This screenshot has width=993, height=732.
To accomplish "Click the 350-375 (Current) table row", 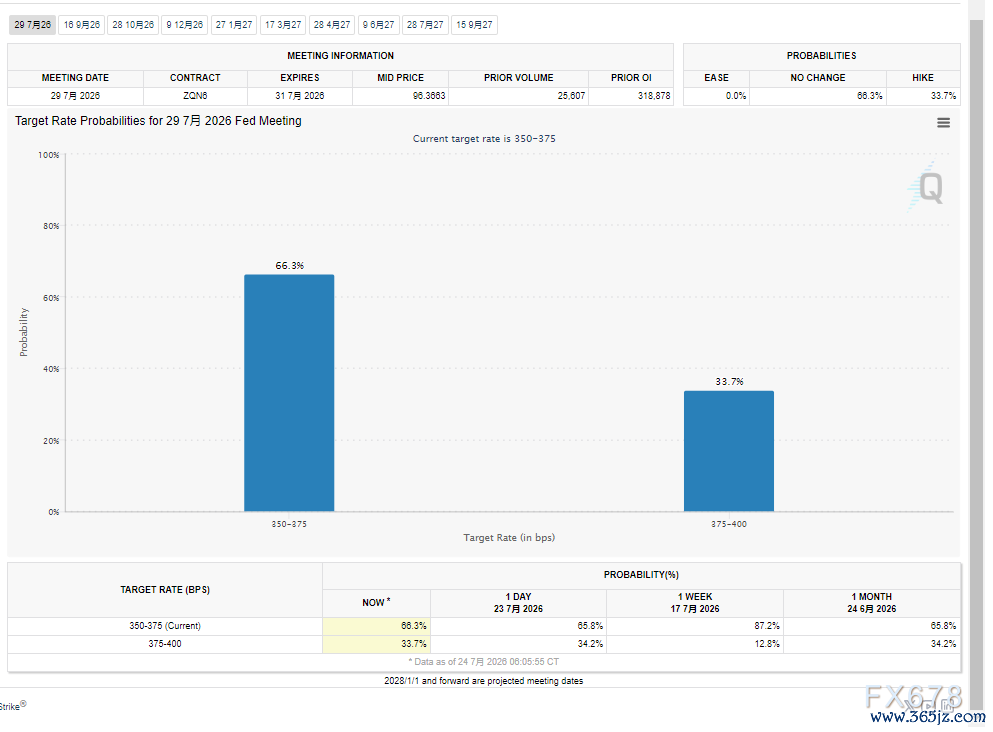I will tap(484, 626).
